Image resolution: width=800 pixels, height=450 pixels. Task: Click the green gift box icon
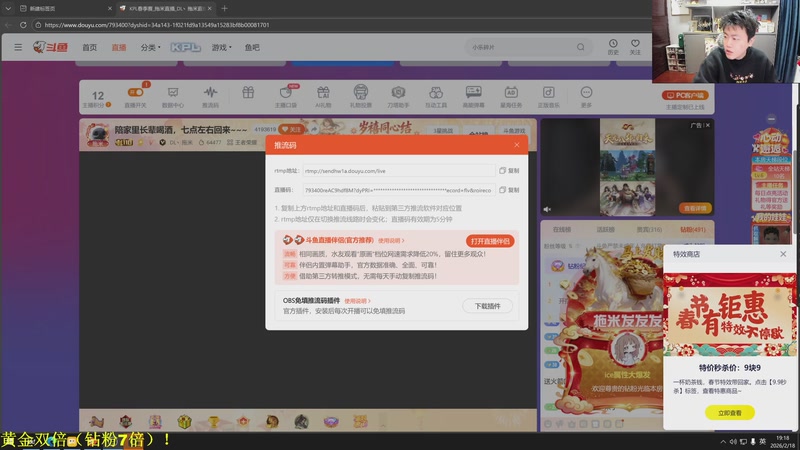click(x=184, y=422)
